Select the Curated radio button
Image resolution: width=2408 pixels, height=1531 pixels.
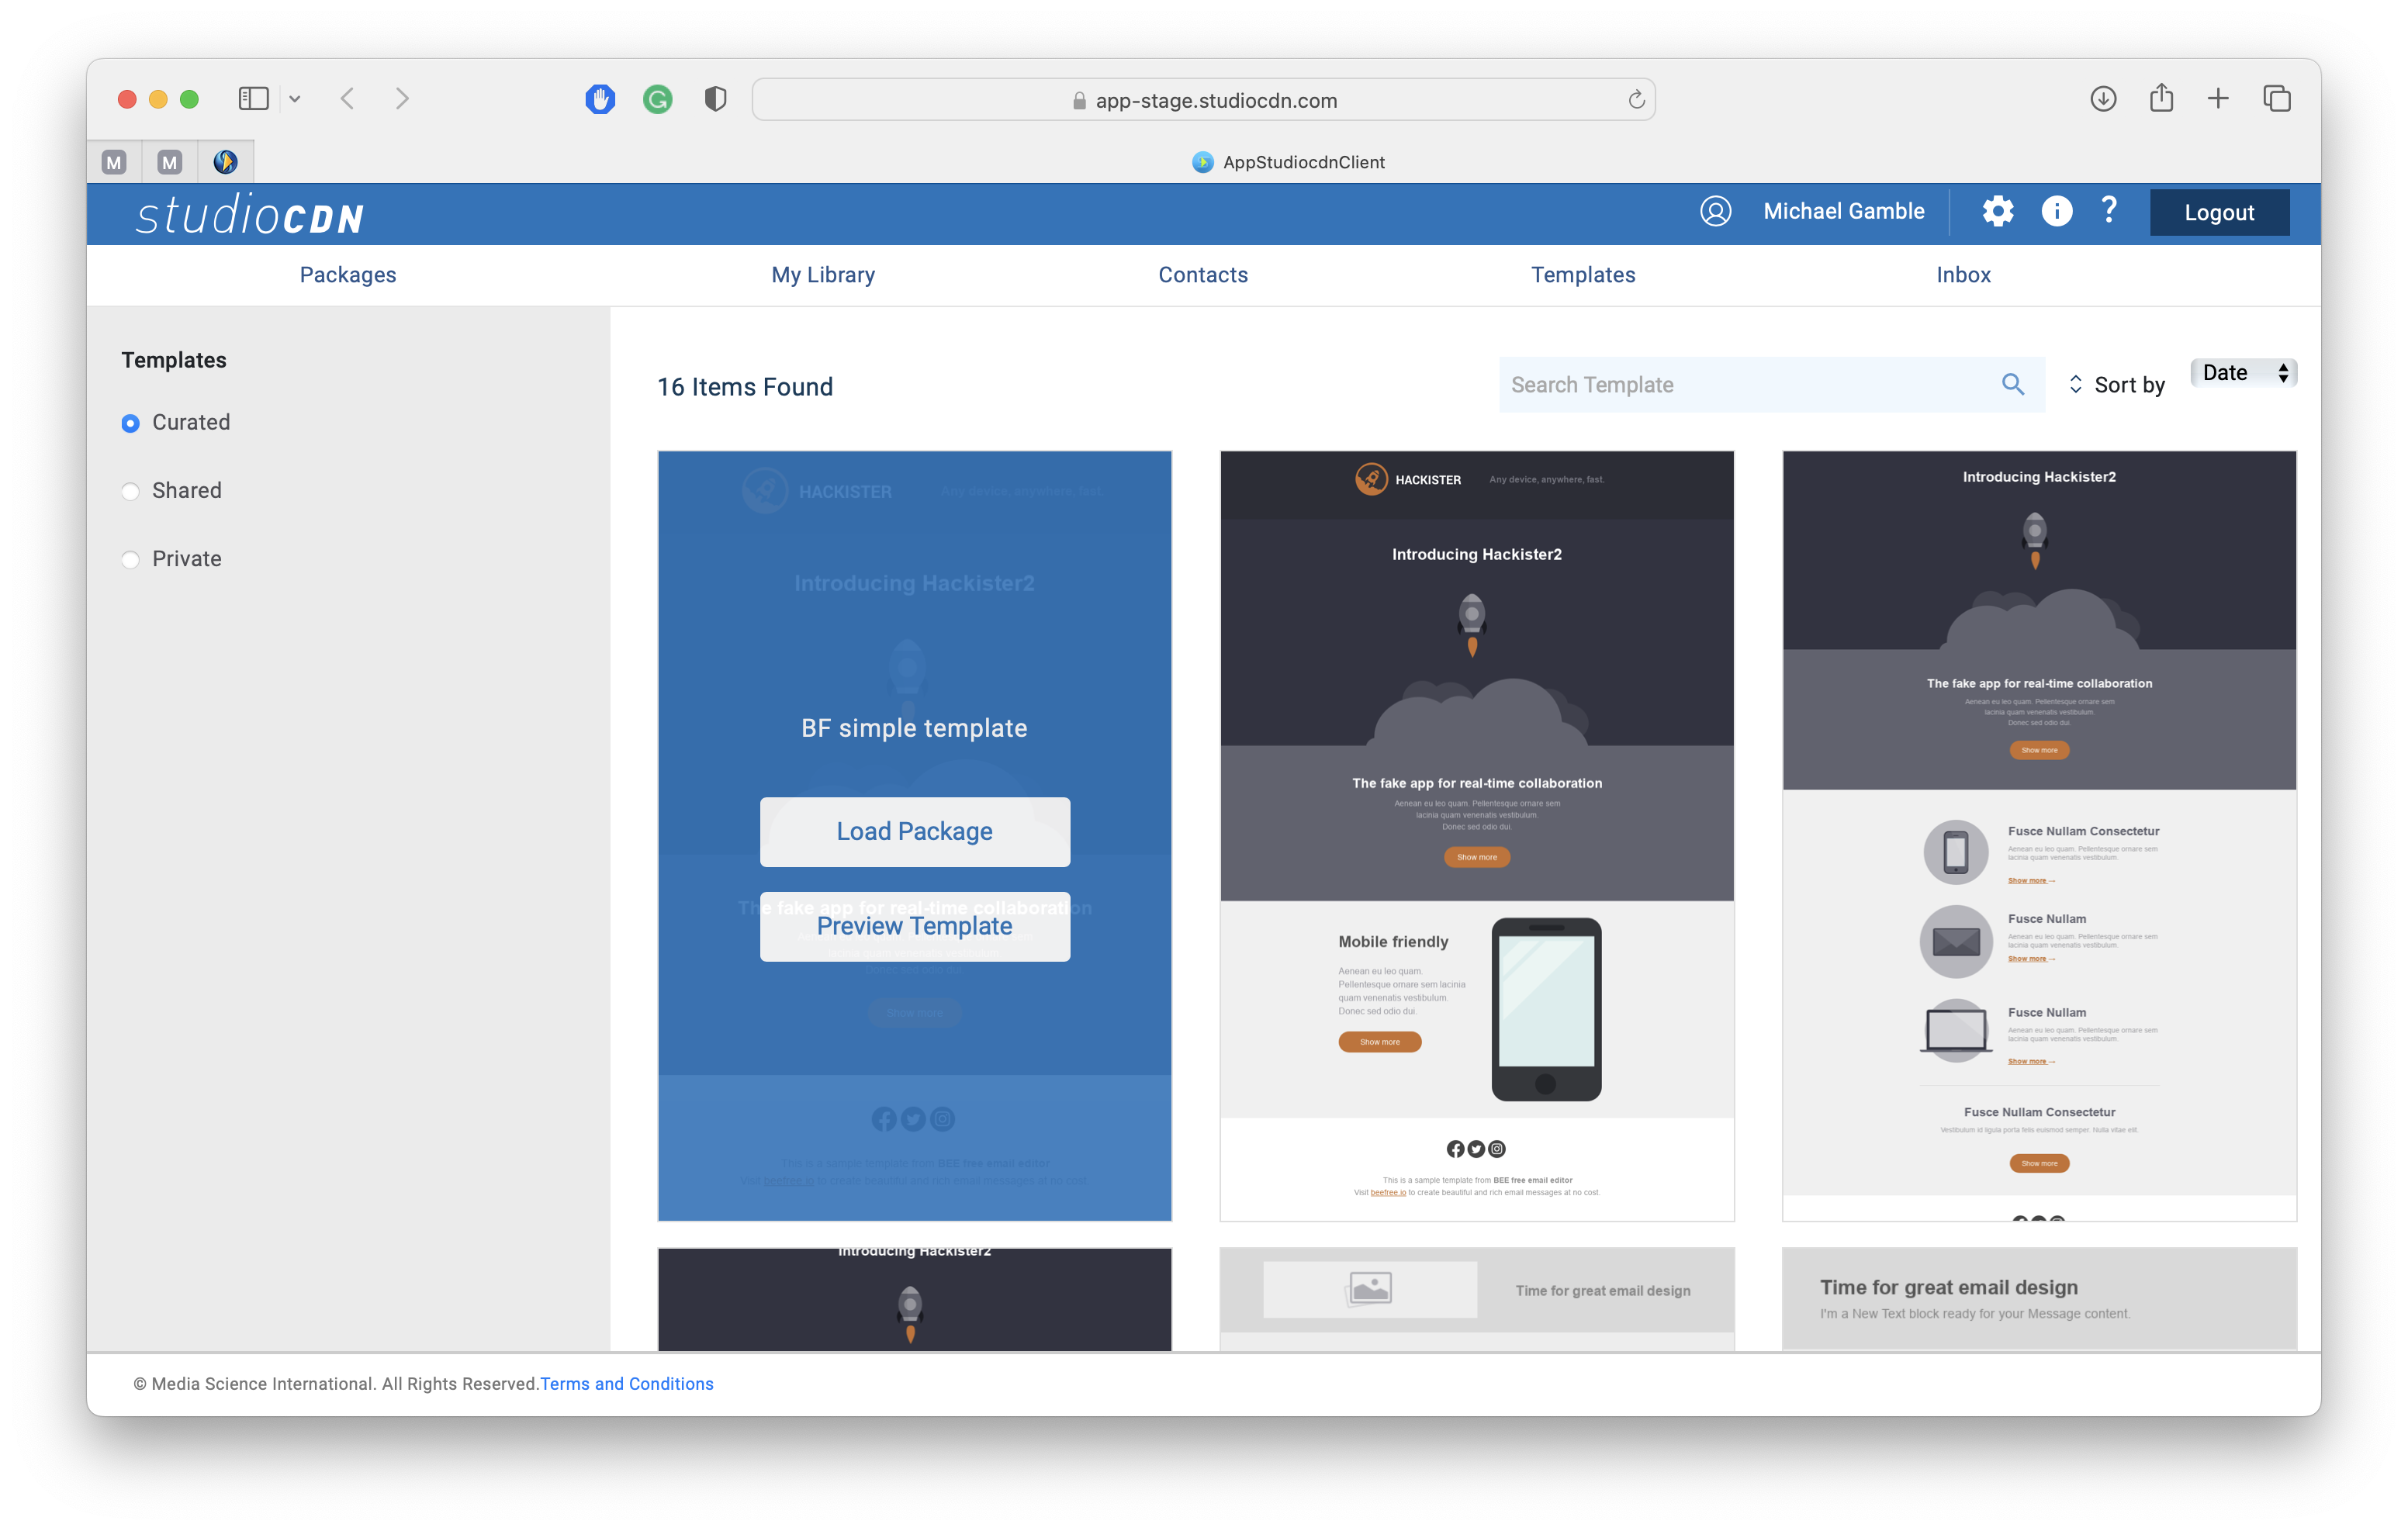click(x=130, y=423)
